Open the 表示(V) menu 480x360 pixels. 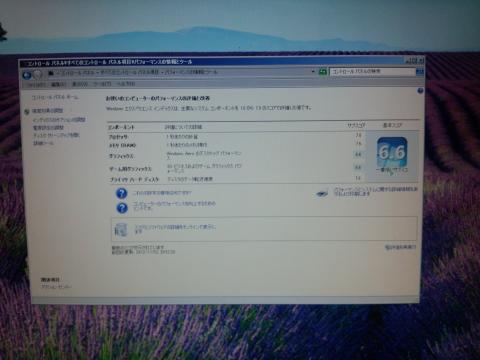point(79,84)
